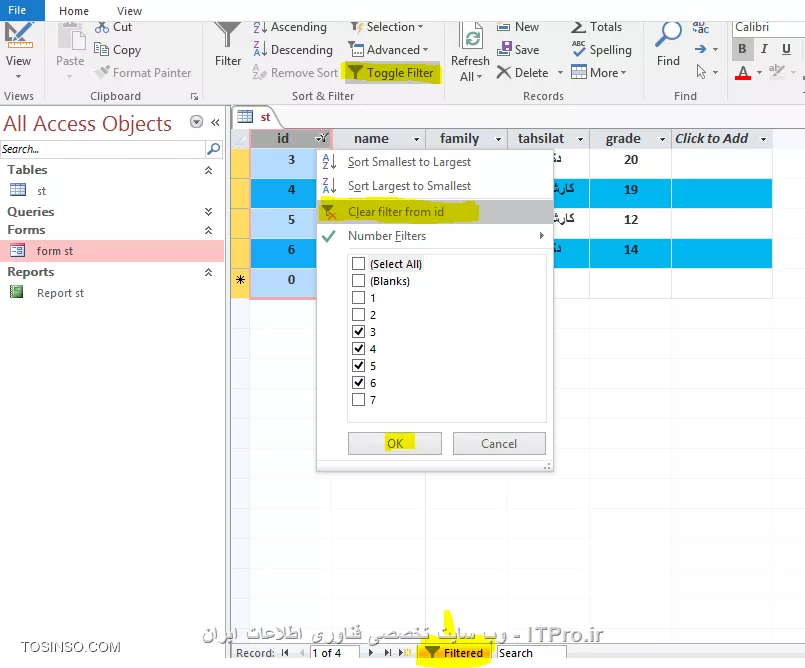This screenshot has height=668, width=805.
Task: Open the Report st object
Action: tap(60, 293)
